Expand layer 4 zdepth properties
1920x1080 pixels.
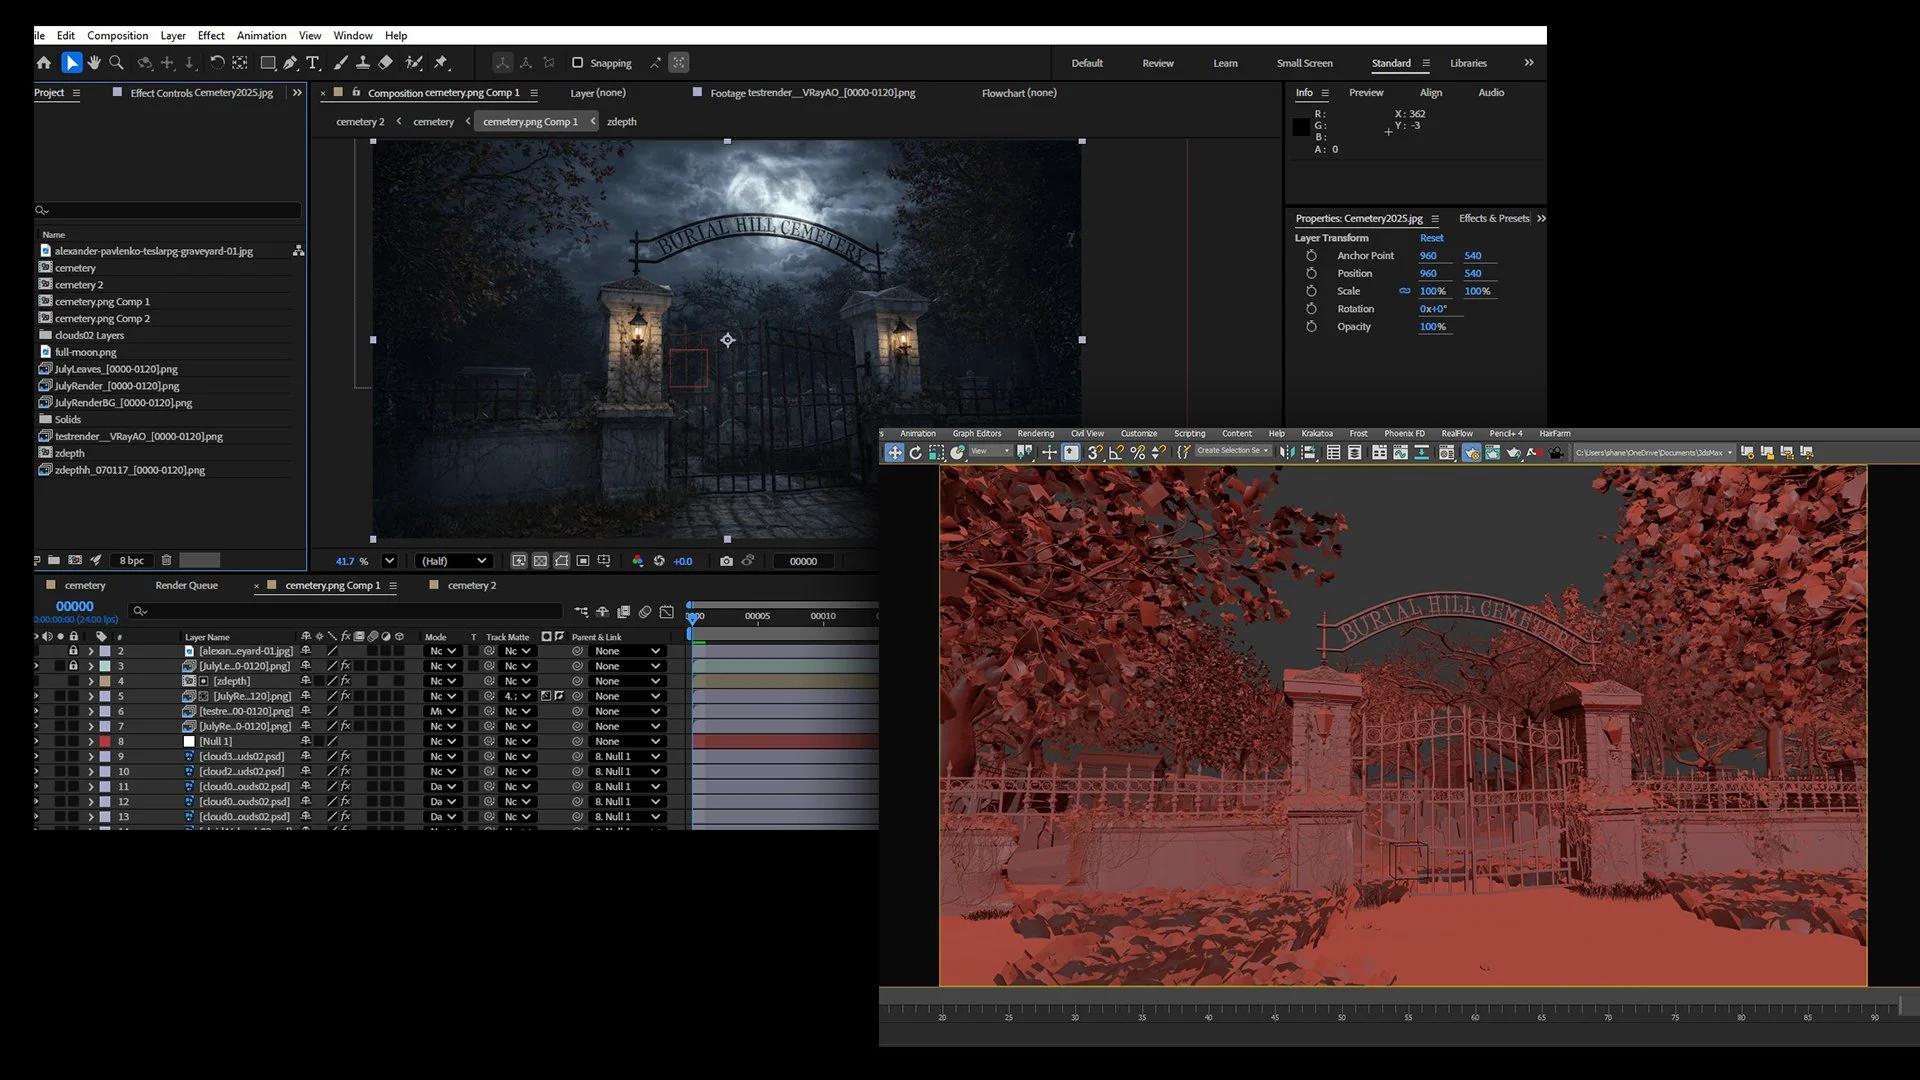(x=91, y=681)
